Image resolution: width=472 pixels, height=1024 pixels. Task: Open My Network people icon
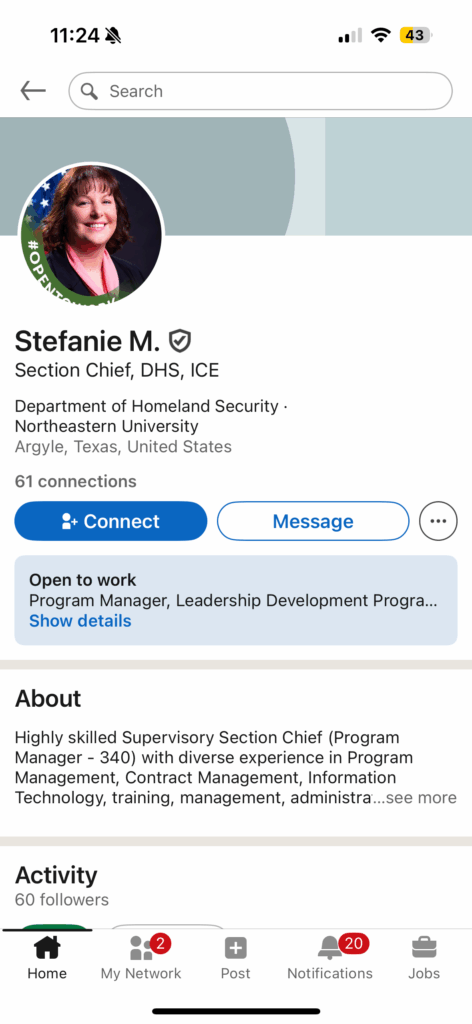tap(141, 948)
